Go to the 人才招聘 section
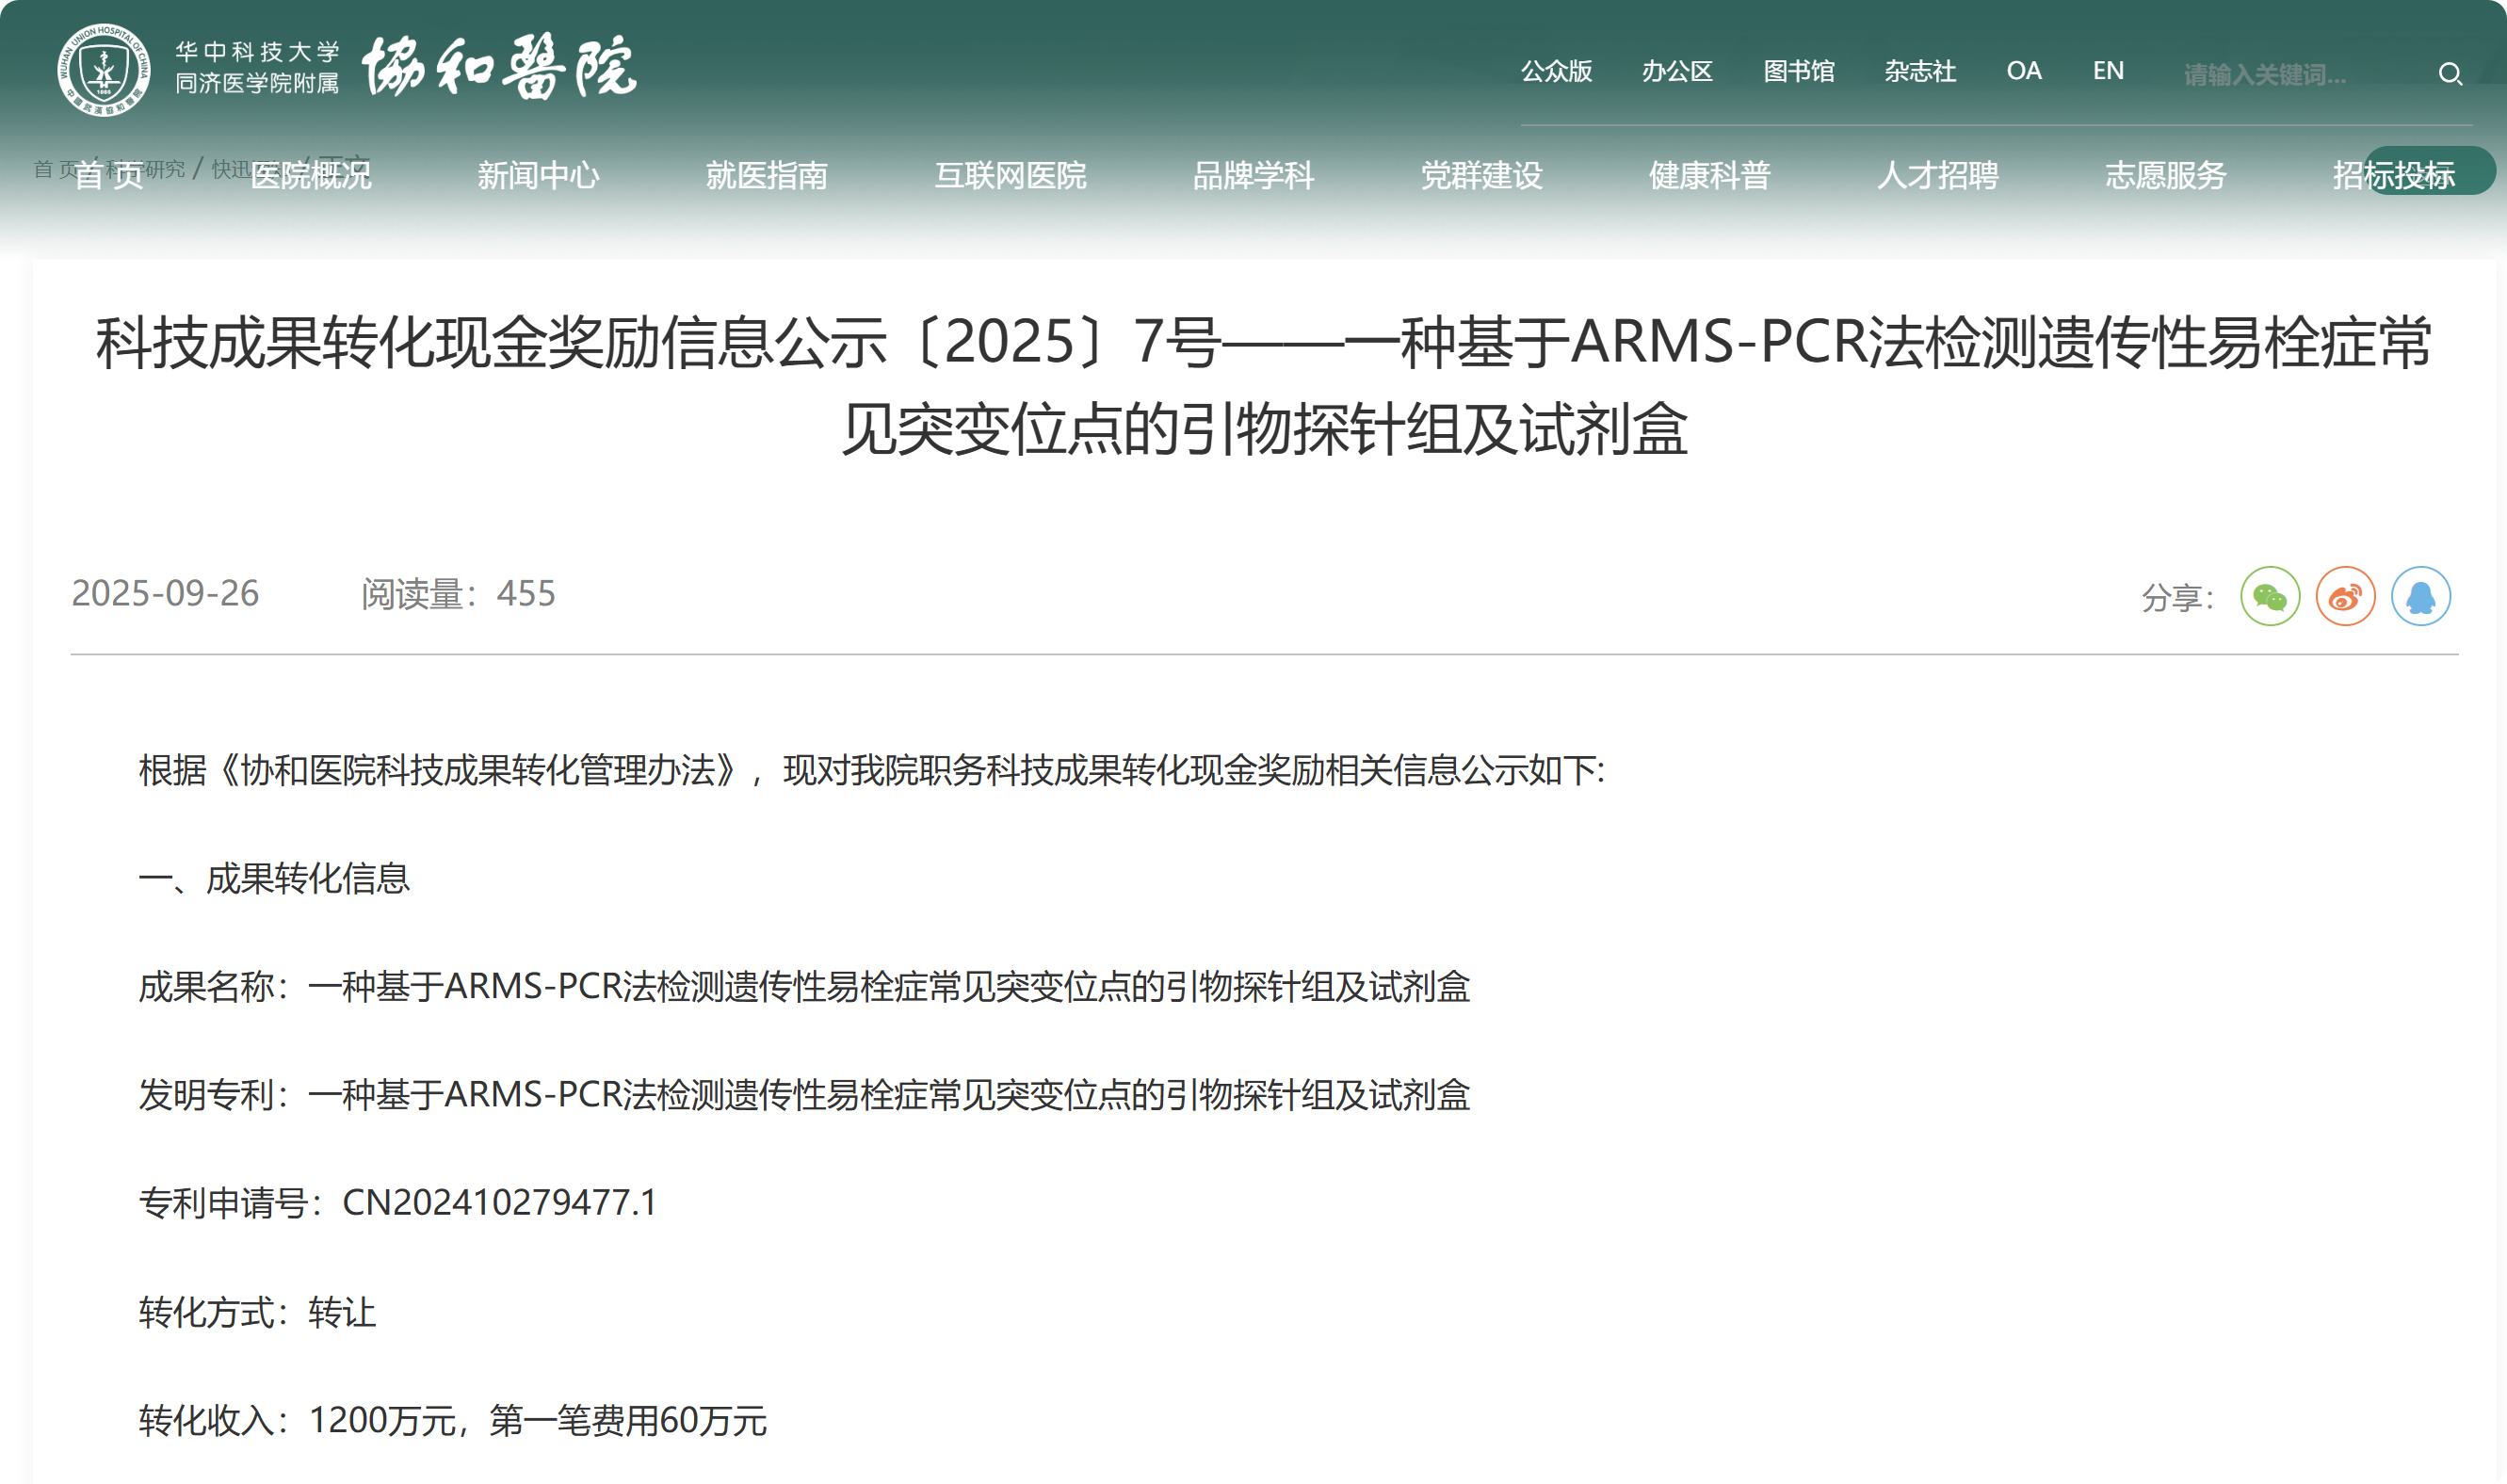Screen dimensions: 2507x1484 1937,176
